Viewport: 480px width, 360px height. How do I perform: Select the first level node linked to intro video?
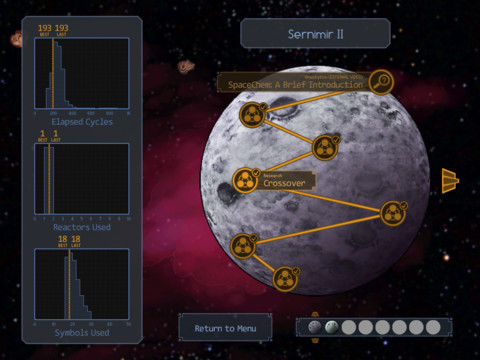253,115
